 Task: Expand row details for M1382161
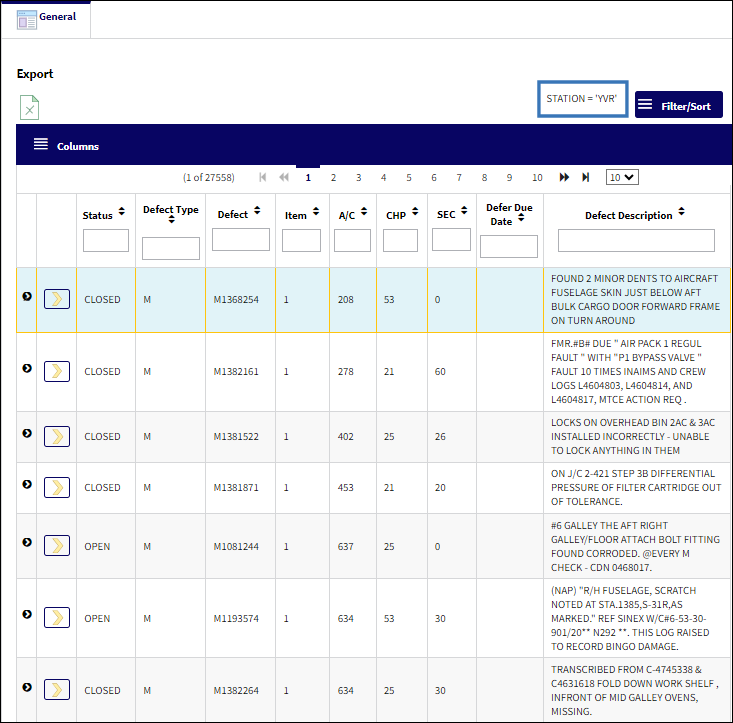pyautogui.click(x=27, y=368)
